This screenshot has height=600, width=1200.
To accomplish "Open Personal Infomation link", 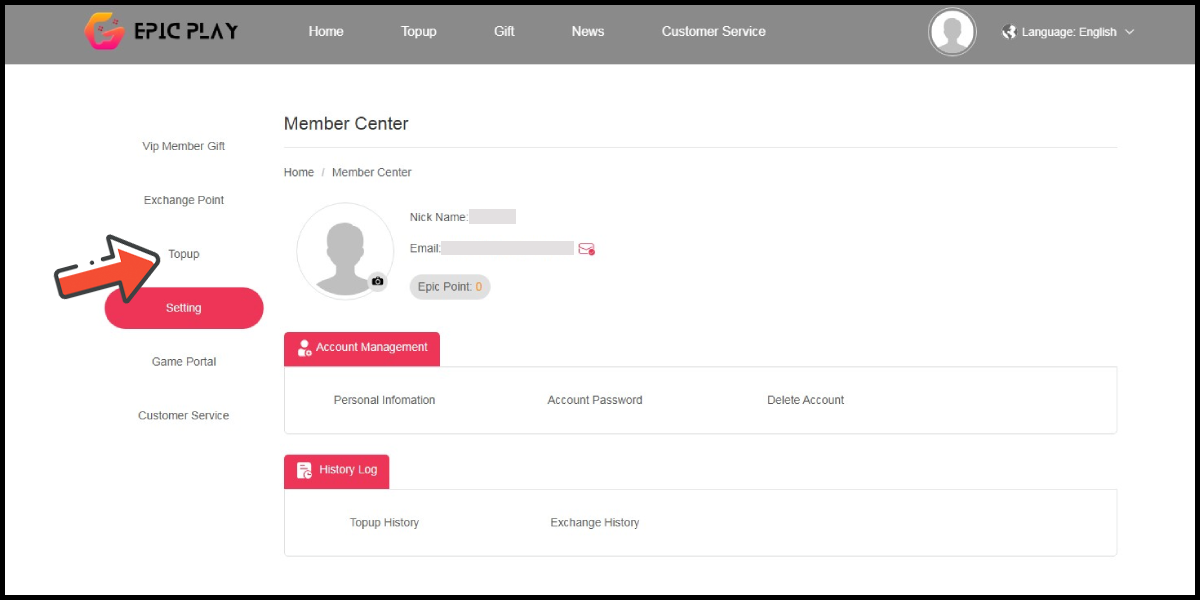I will 384,400.
